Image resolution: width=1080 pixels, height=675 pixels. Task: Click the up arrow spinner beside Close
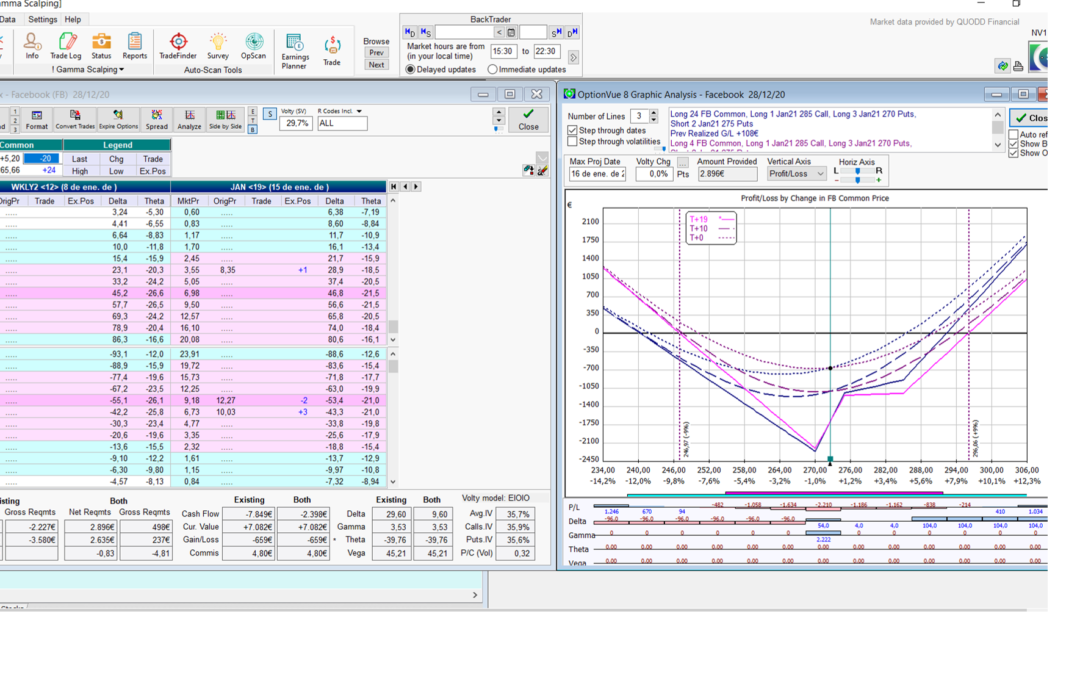499,112
